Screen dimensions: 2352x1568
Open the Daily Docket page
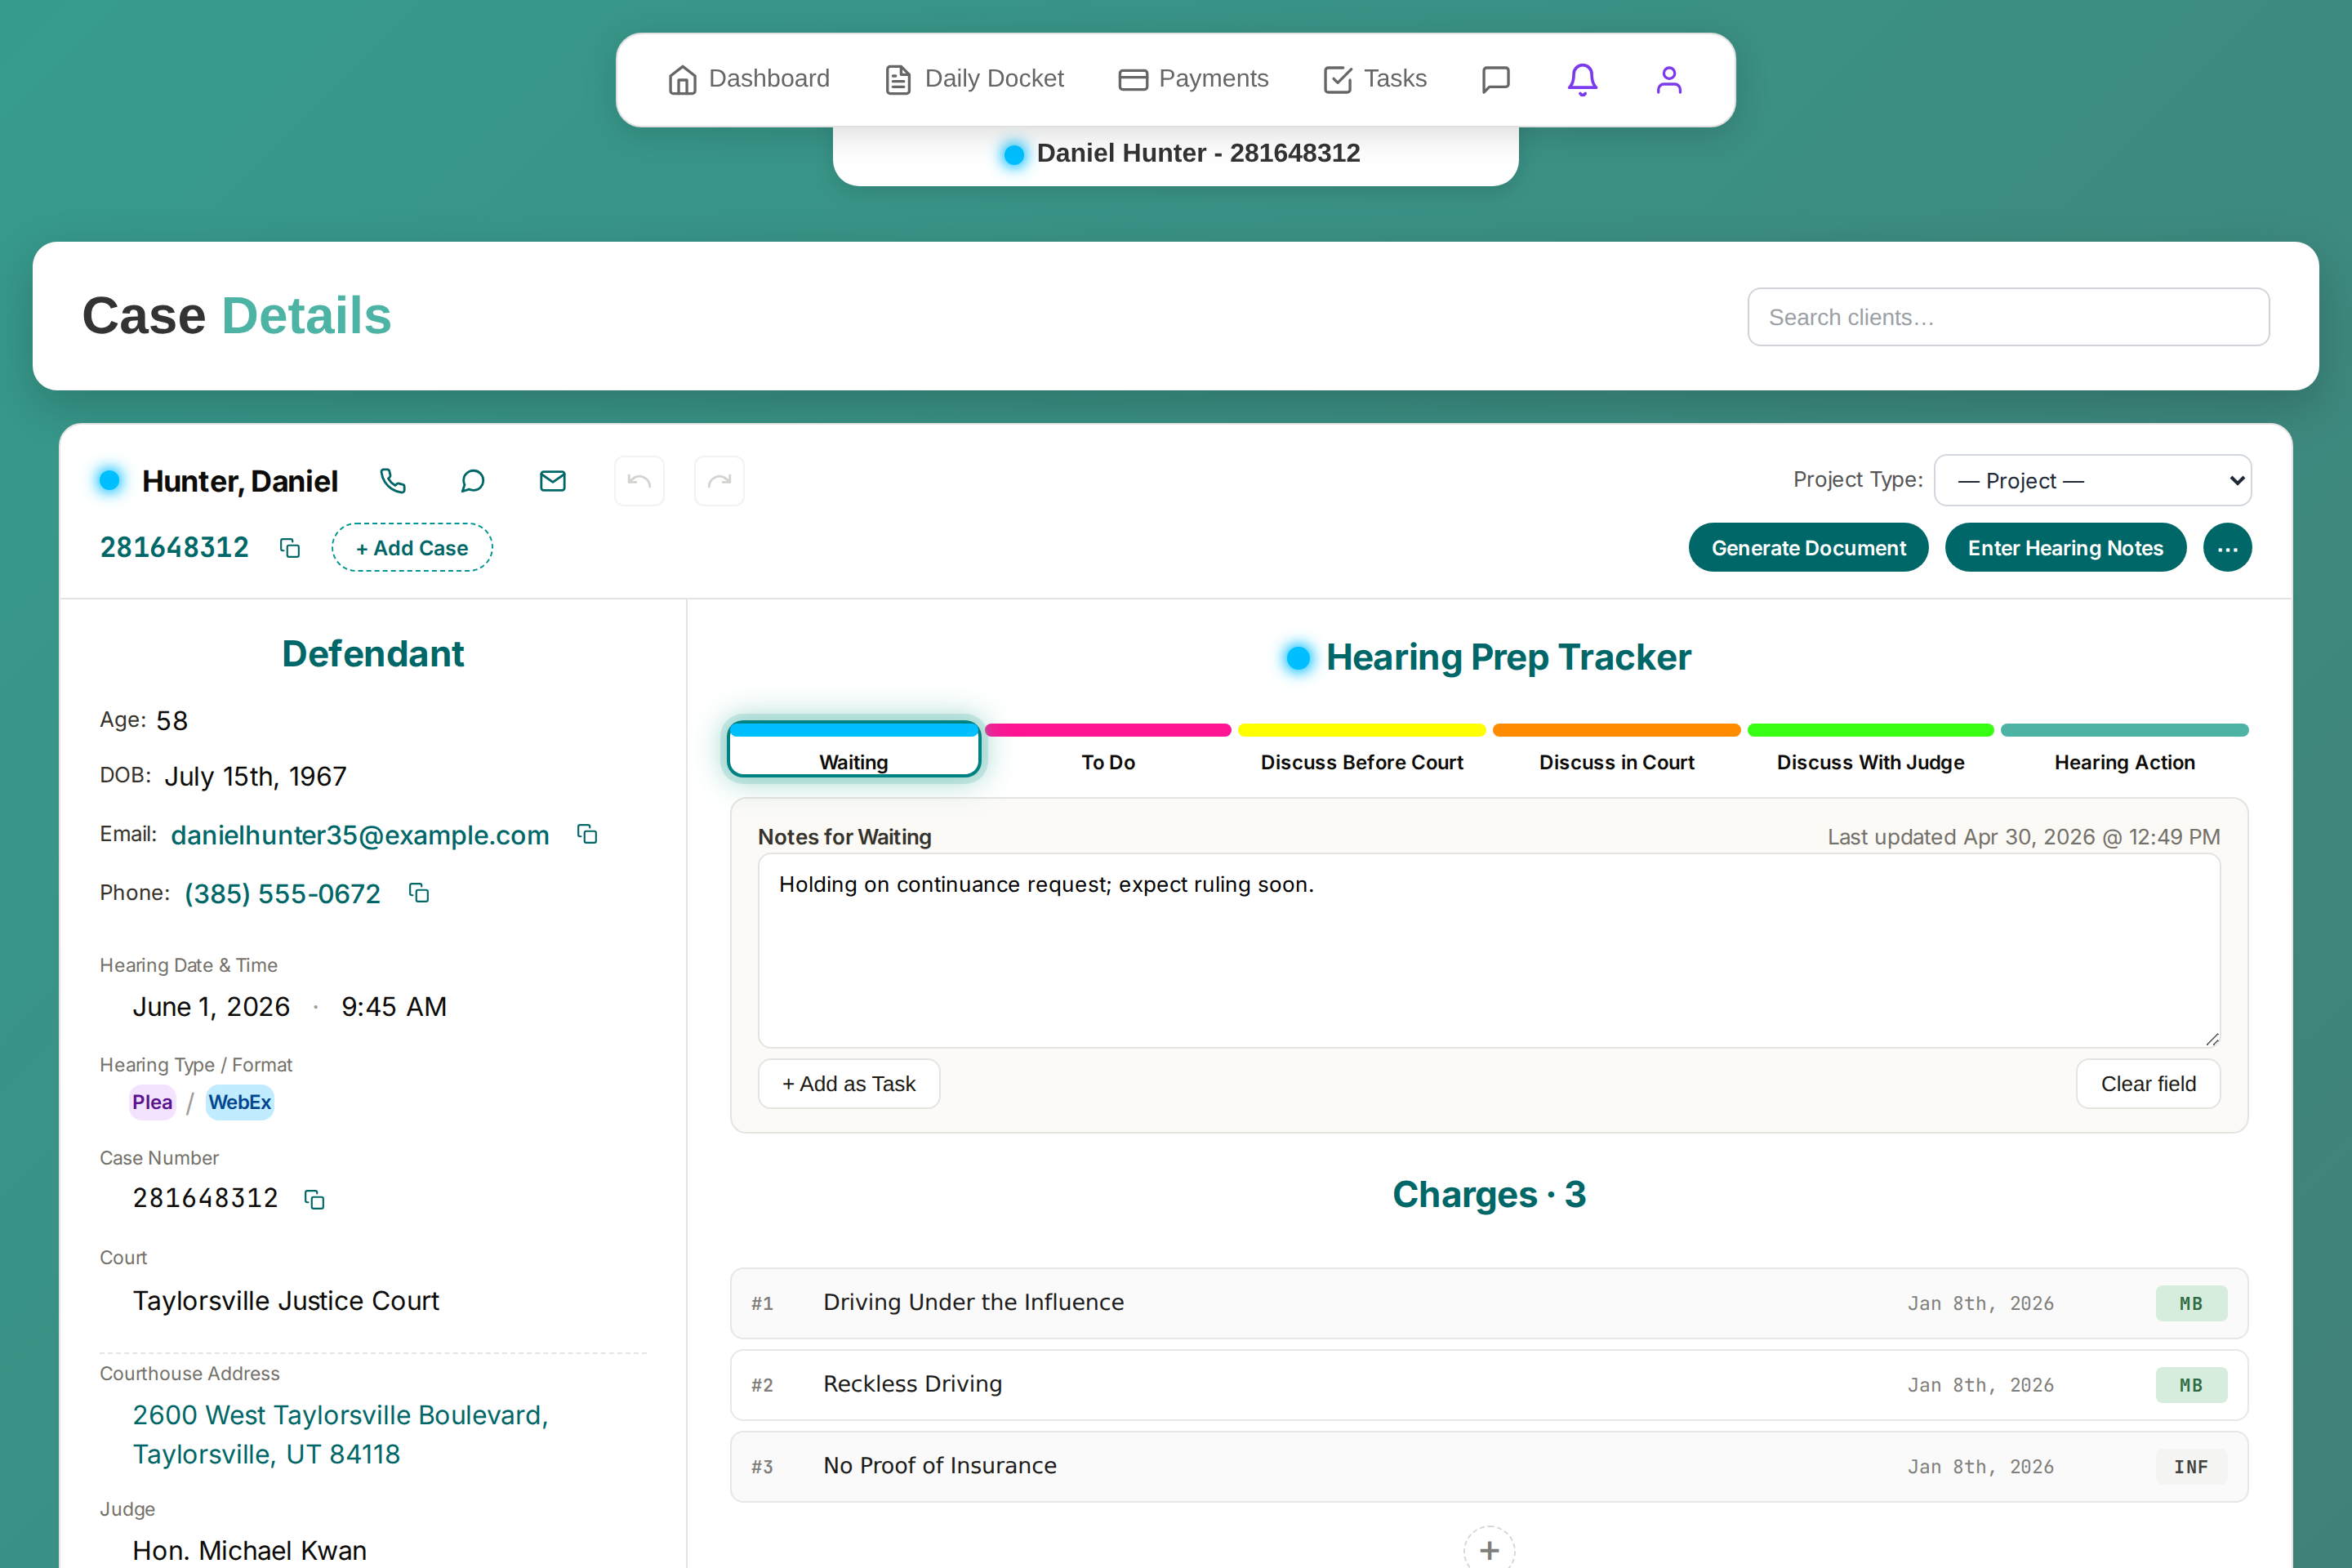[x=974, y=79]
